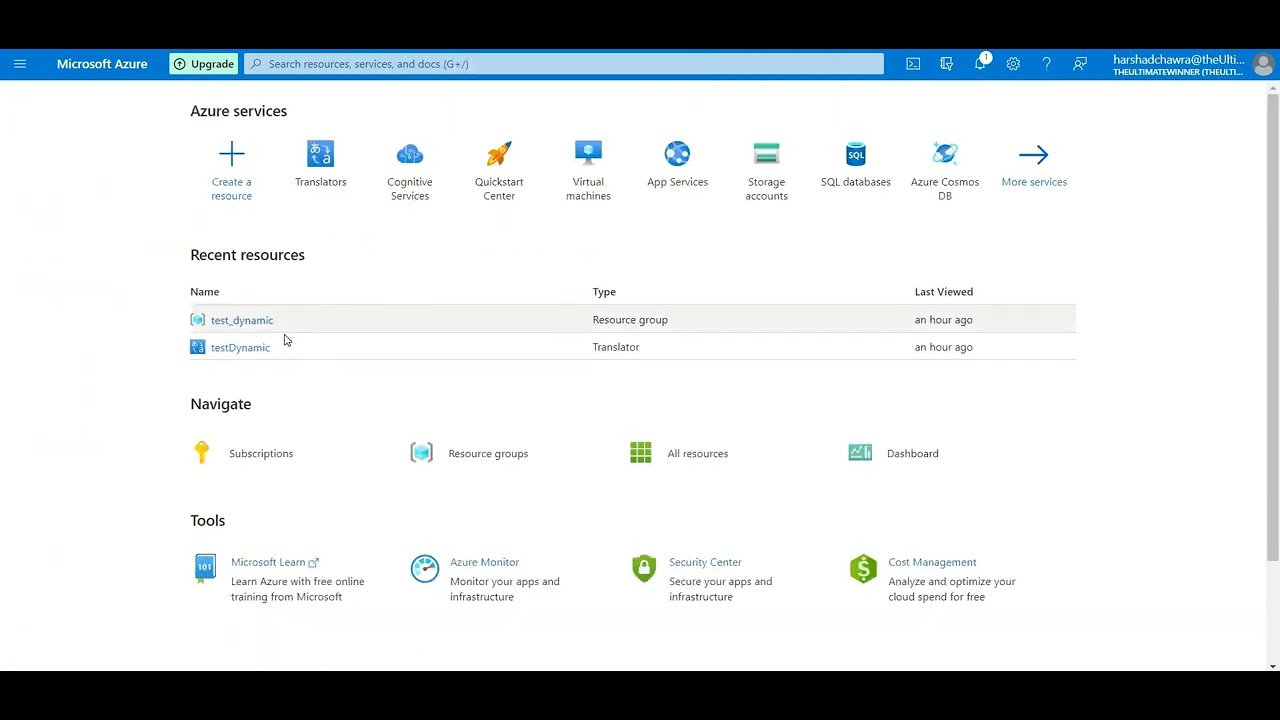
Task: Navigate to Resource groups
Action: tap(488, 454)
